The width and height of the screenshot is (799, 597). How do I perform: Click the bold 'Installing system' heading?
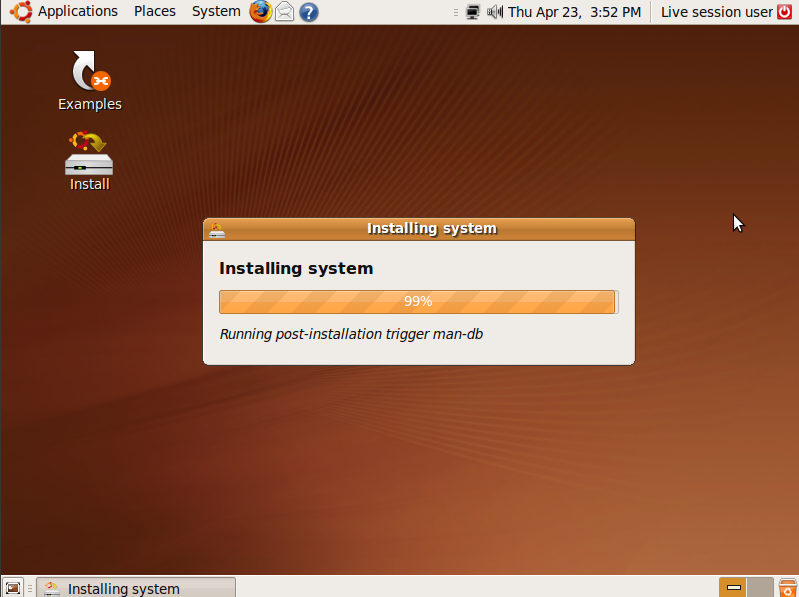pyautogui.click(x=296, y=268)
